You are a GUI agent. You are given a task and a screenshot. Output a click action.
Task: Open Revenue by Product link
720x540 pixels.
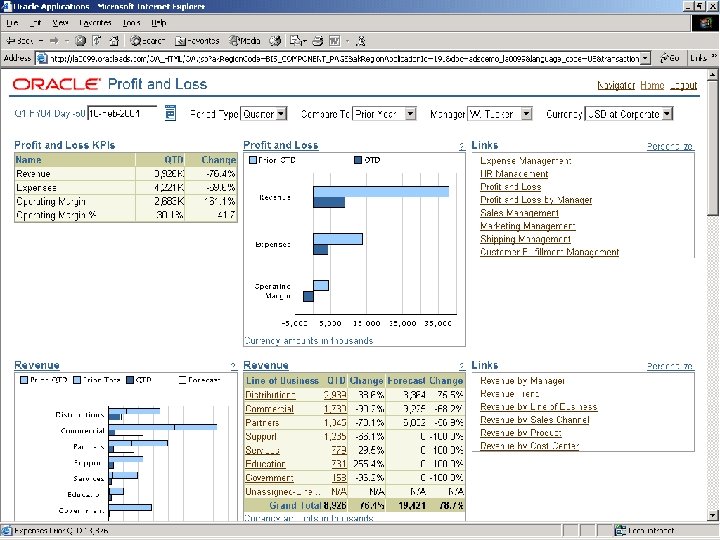(x=521, y=433)
